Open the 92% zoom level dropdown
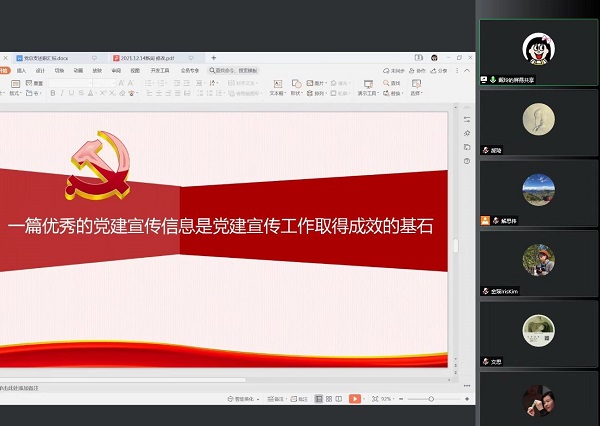This screenshot has height=426, width=600. (386, 399)
